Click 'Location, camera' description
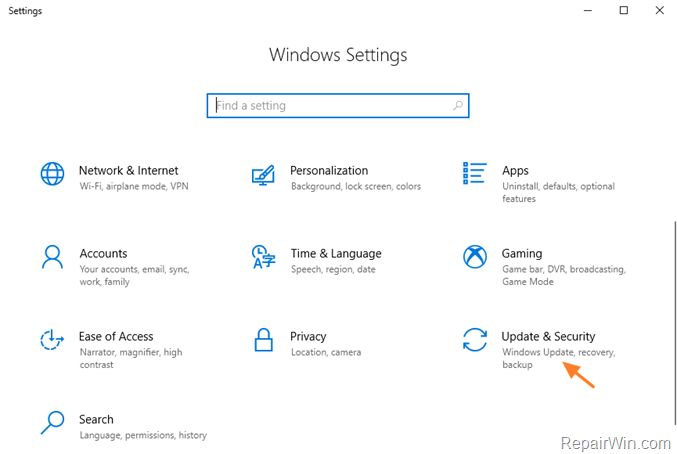This screenshot has width=677, height=454. coord(326,352)
